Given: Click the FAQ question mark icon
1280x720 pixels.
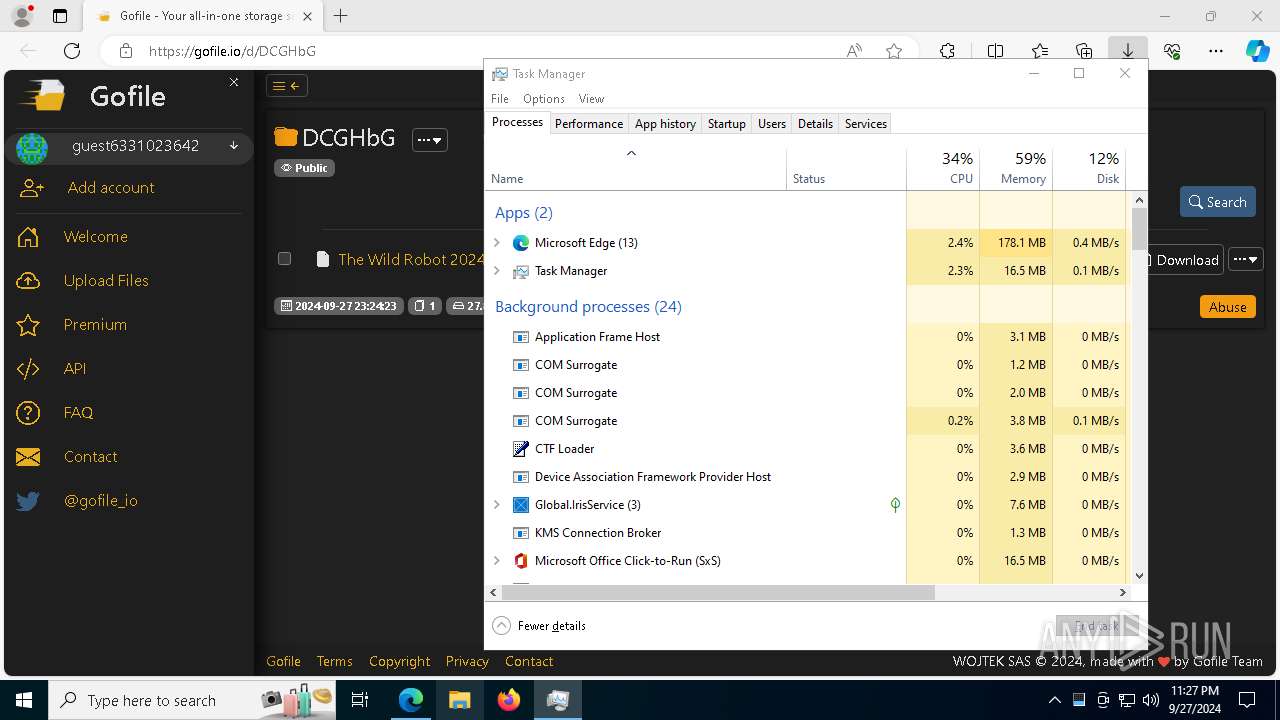Looking at the screenshot, I should [x=28, y=413].
